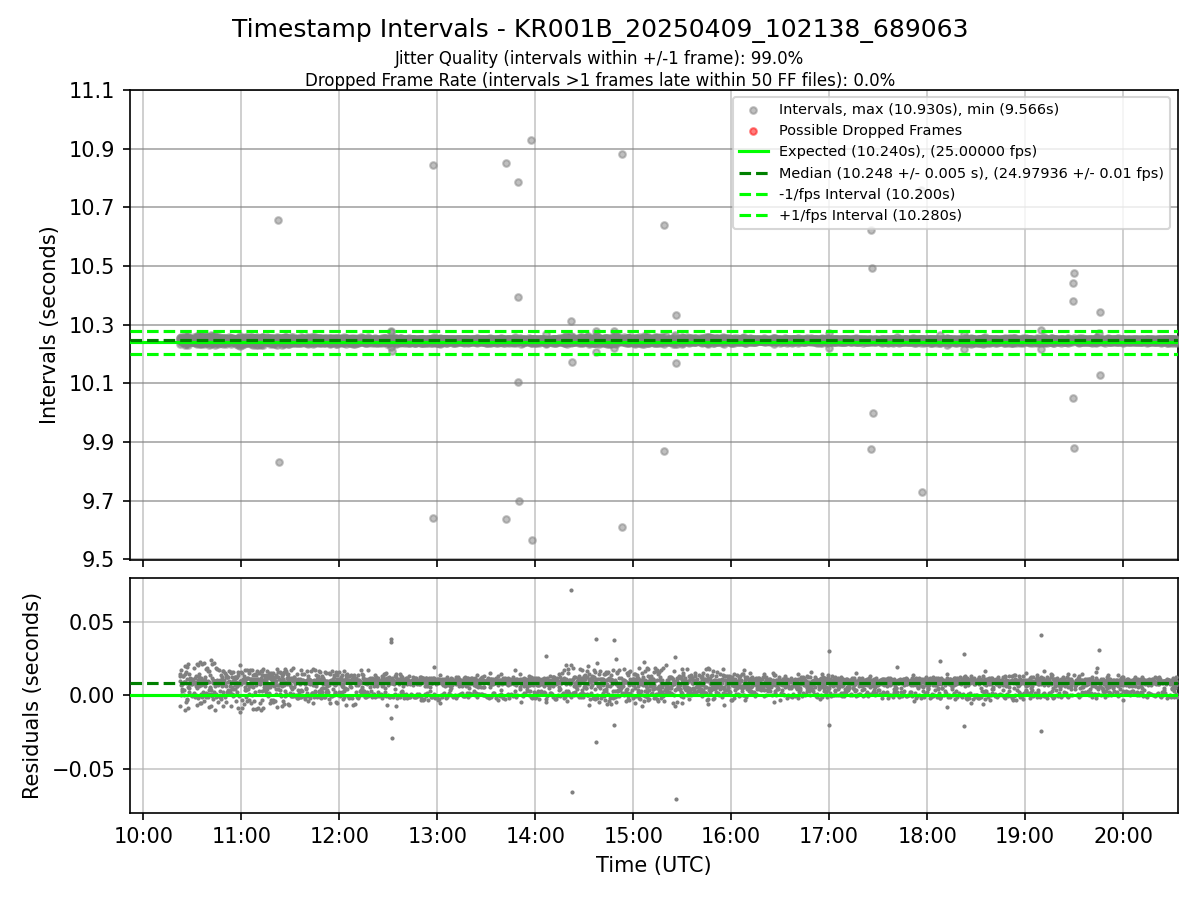Click the 'Residuals (seconds)' y-axis label
Screen dimensions: 1200x900
32,696
